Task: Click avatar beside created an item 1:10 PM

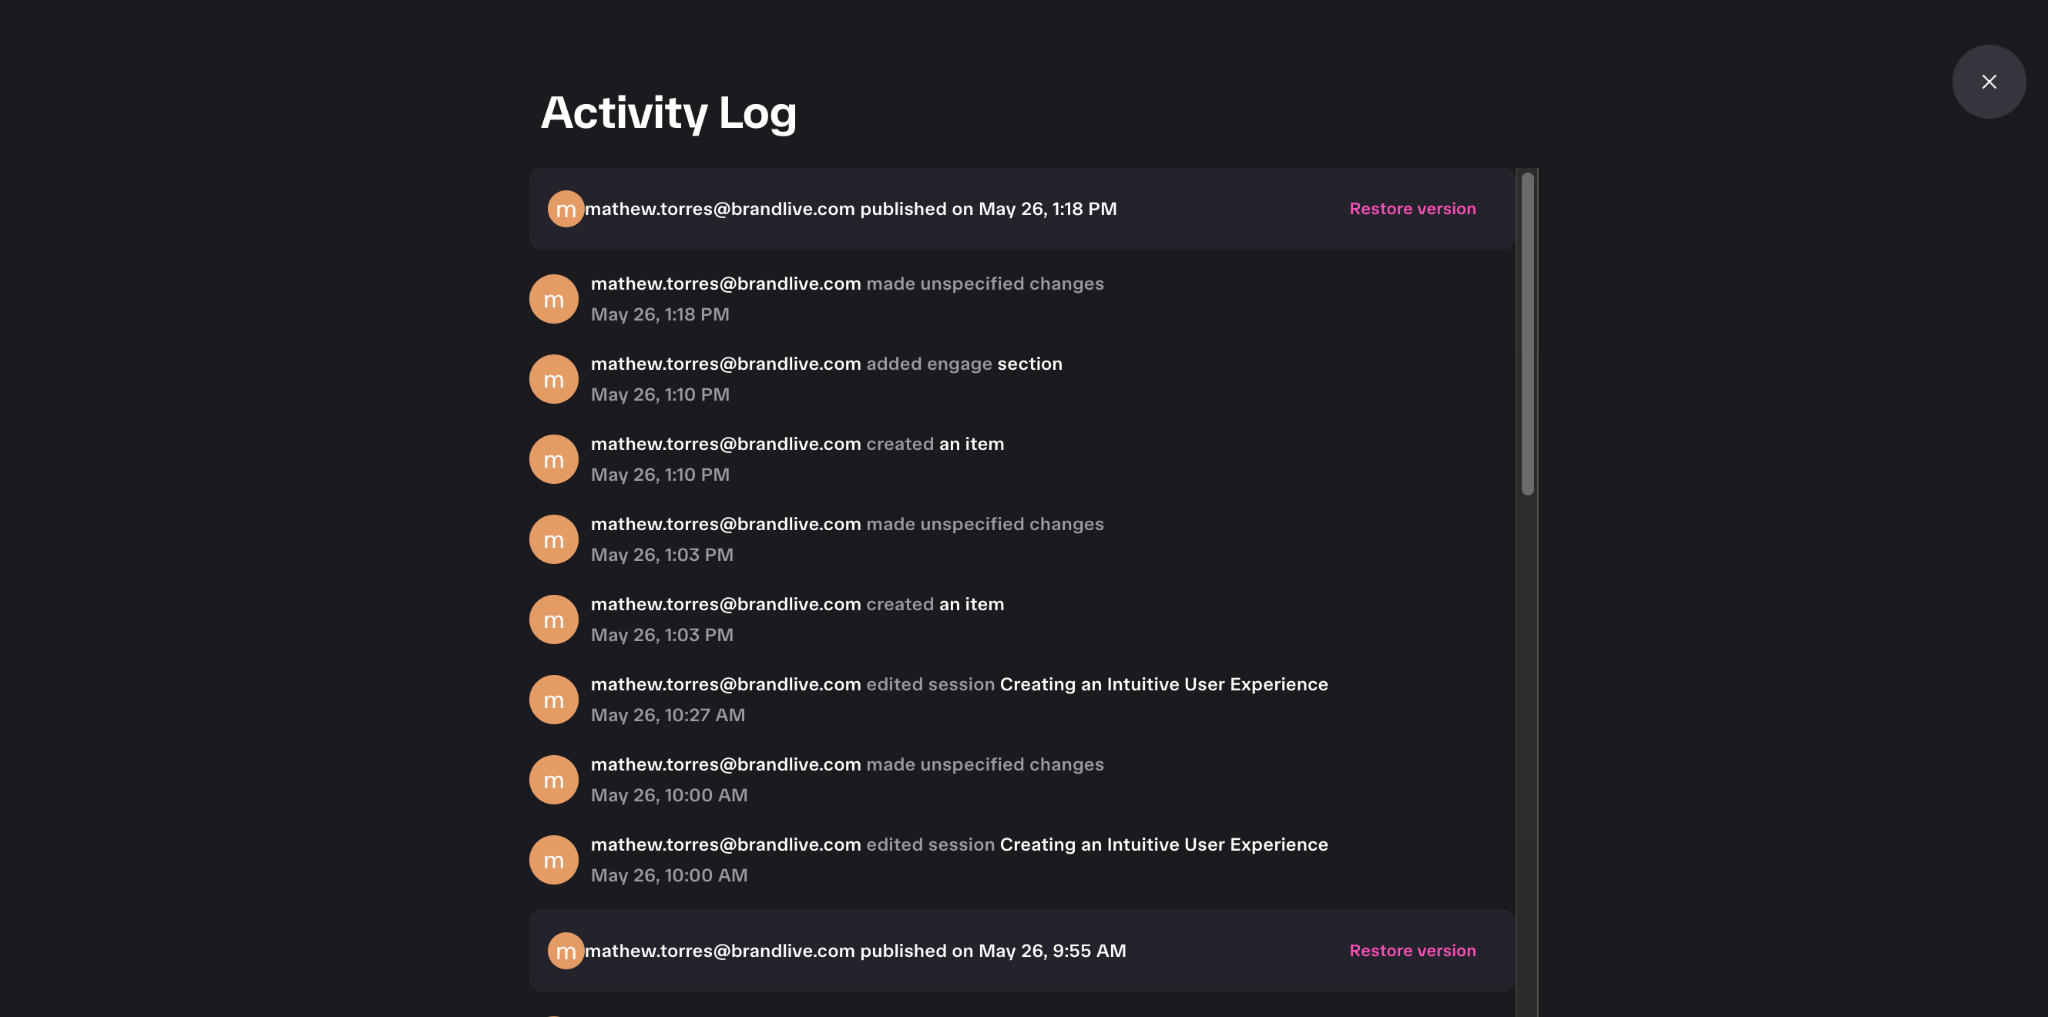Action: 554,459
